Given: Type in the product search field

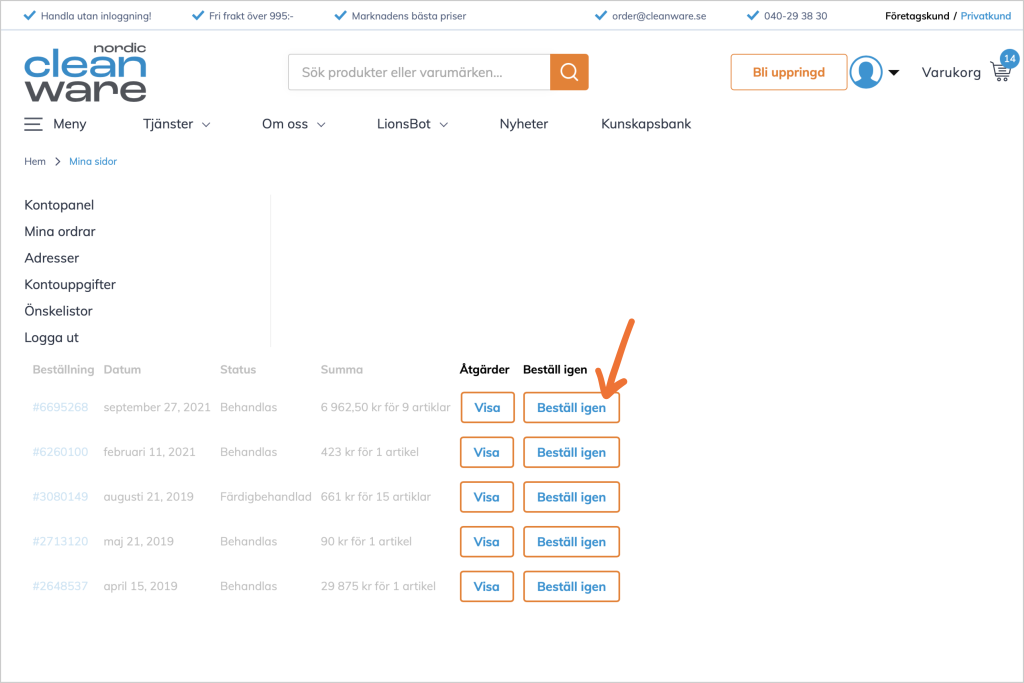Looking at the screenshot, I should 418,72.
